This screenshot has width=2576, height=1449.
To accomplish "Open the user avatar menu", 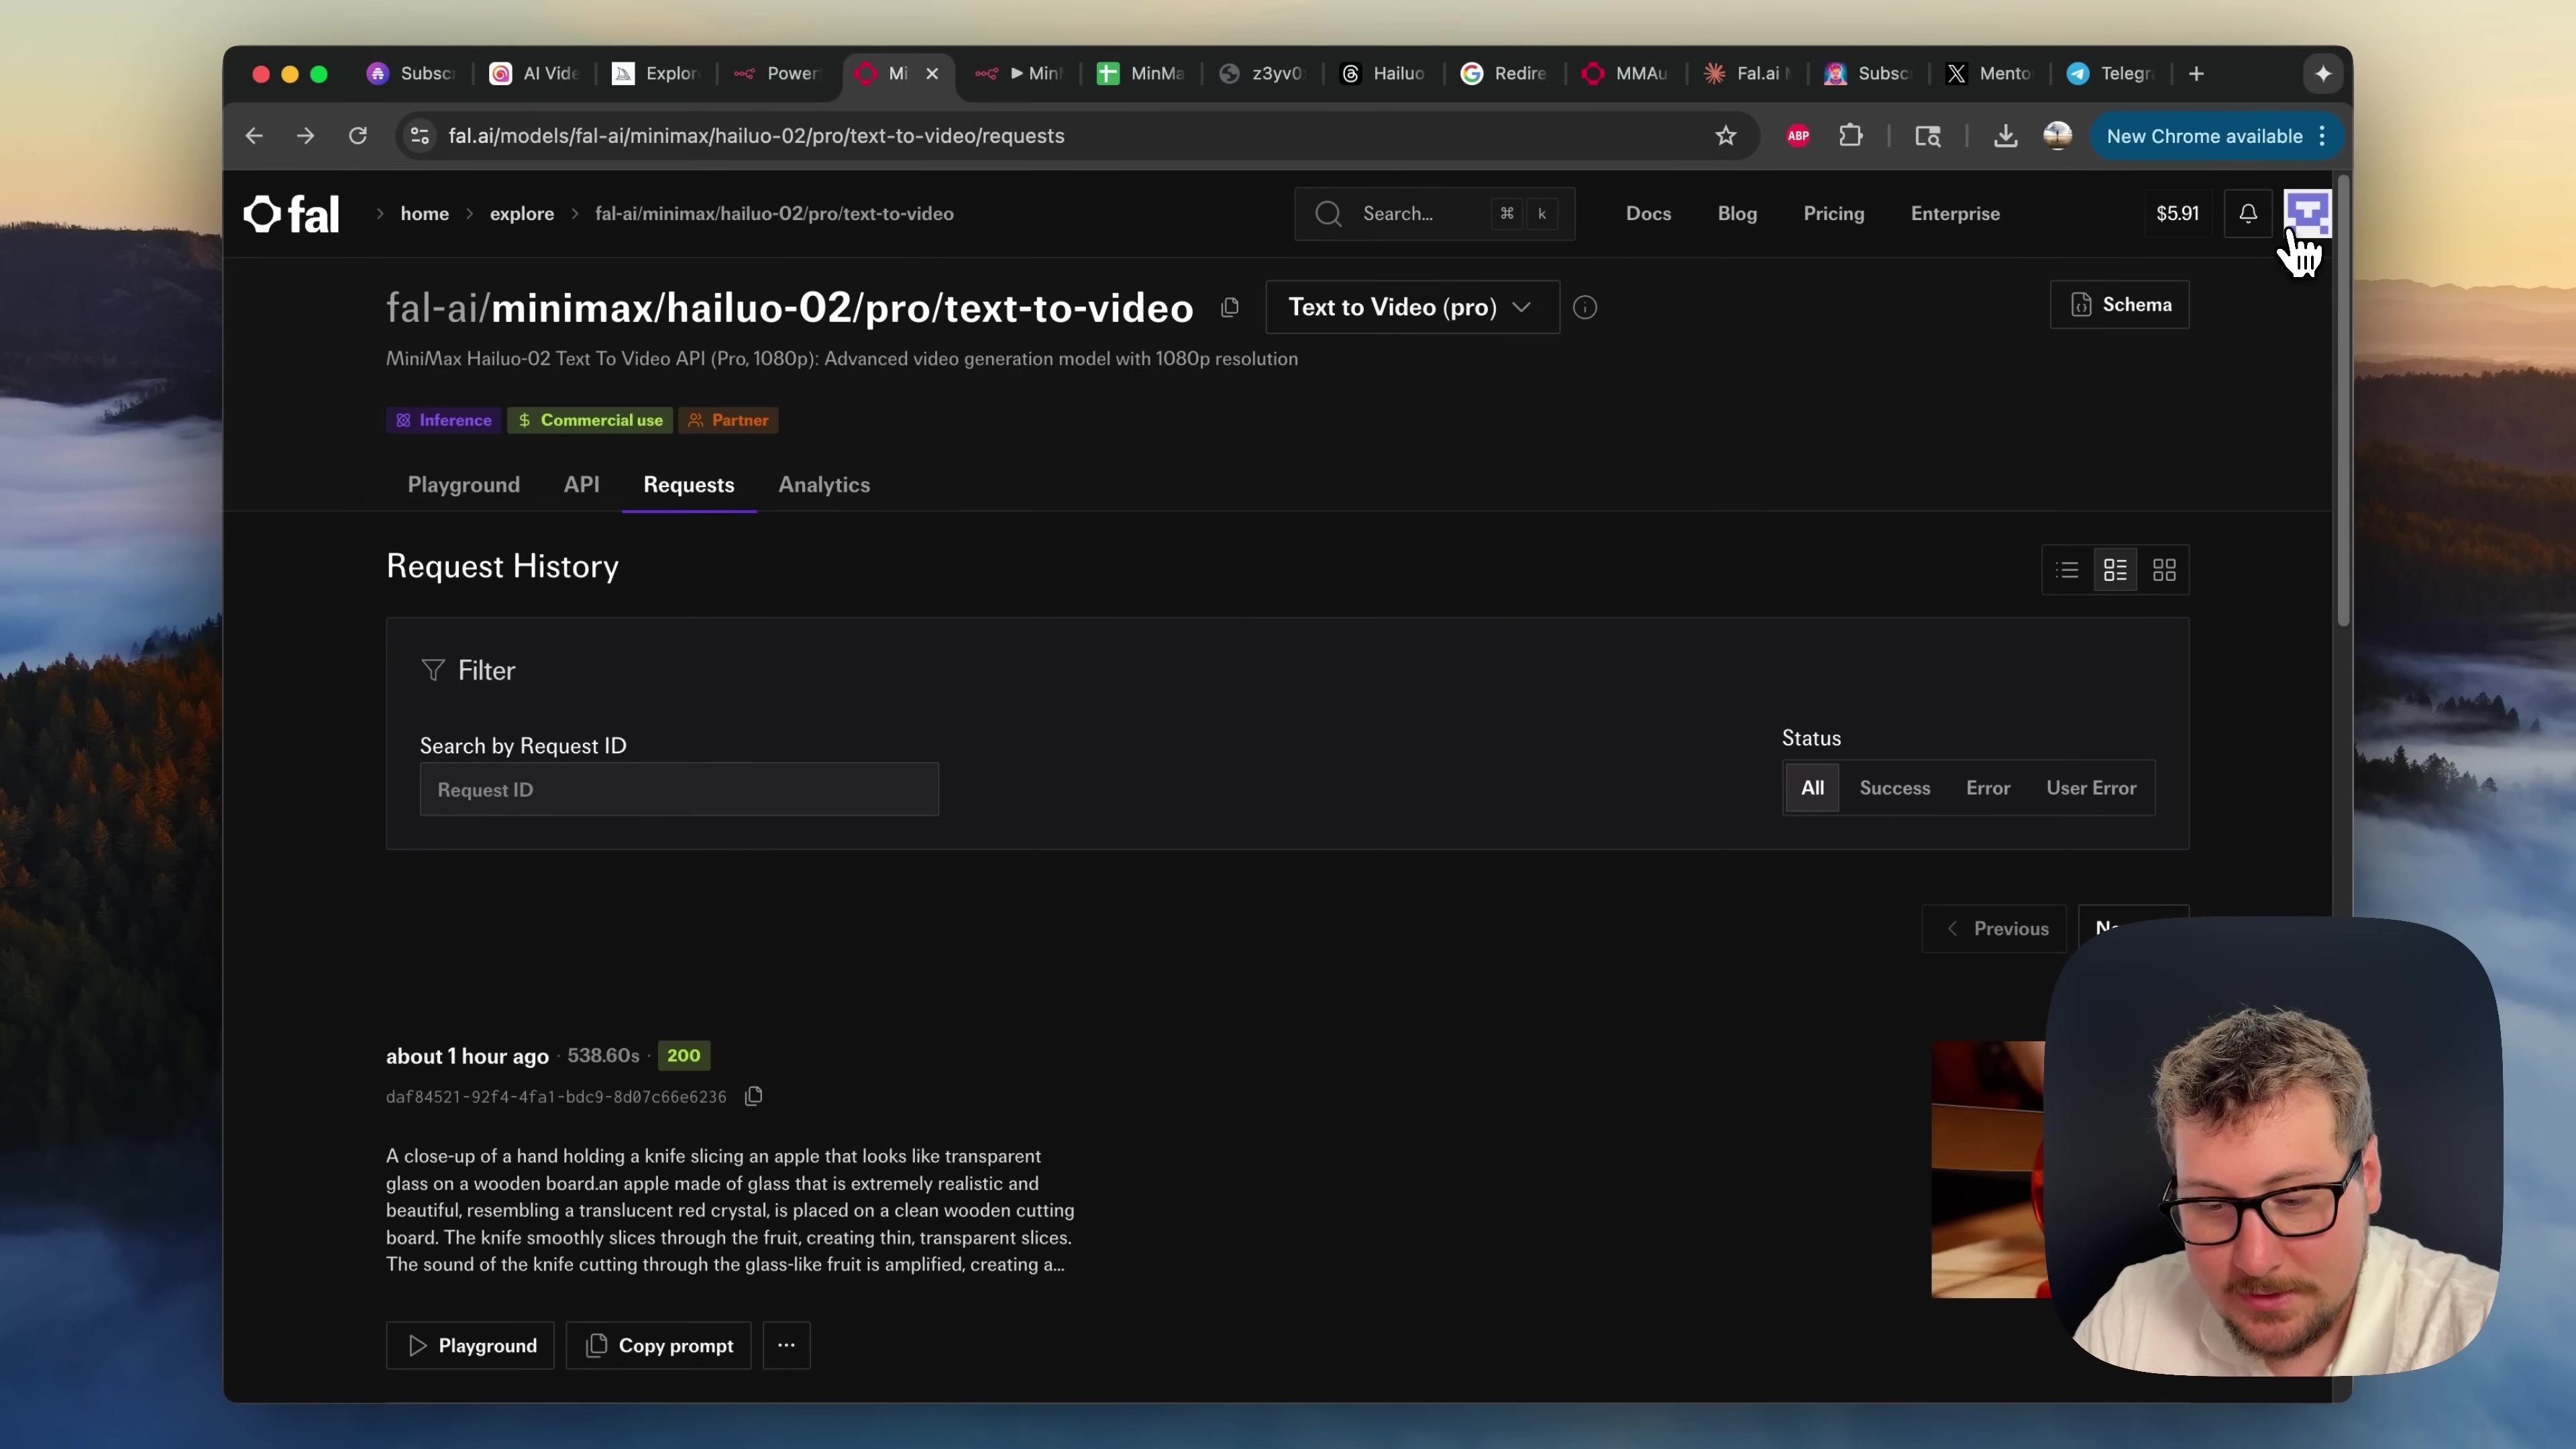I will pyautogui.click(x=2308, y=214).
